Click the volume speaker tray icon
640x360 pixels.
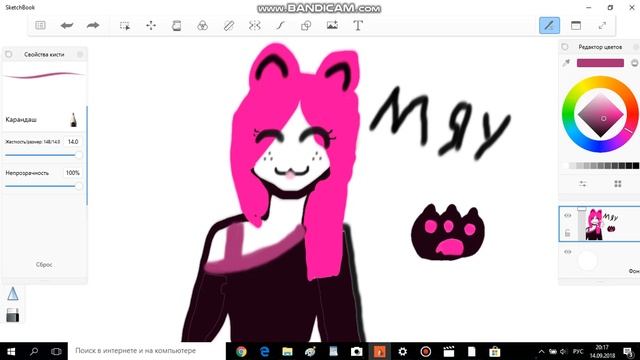(x=564, y=351)
